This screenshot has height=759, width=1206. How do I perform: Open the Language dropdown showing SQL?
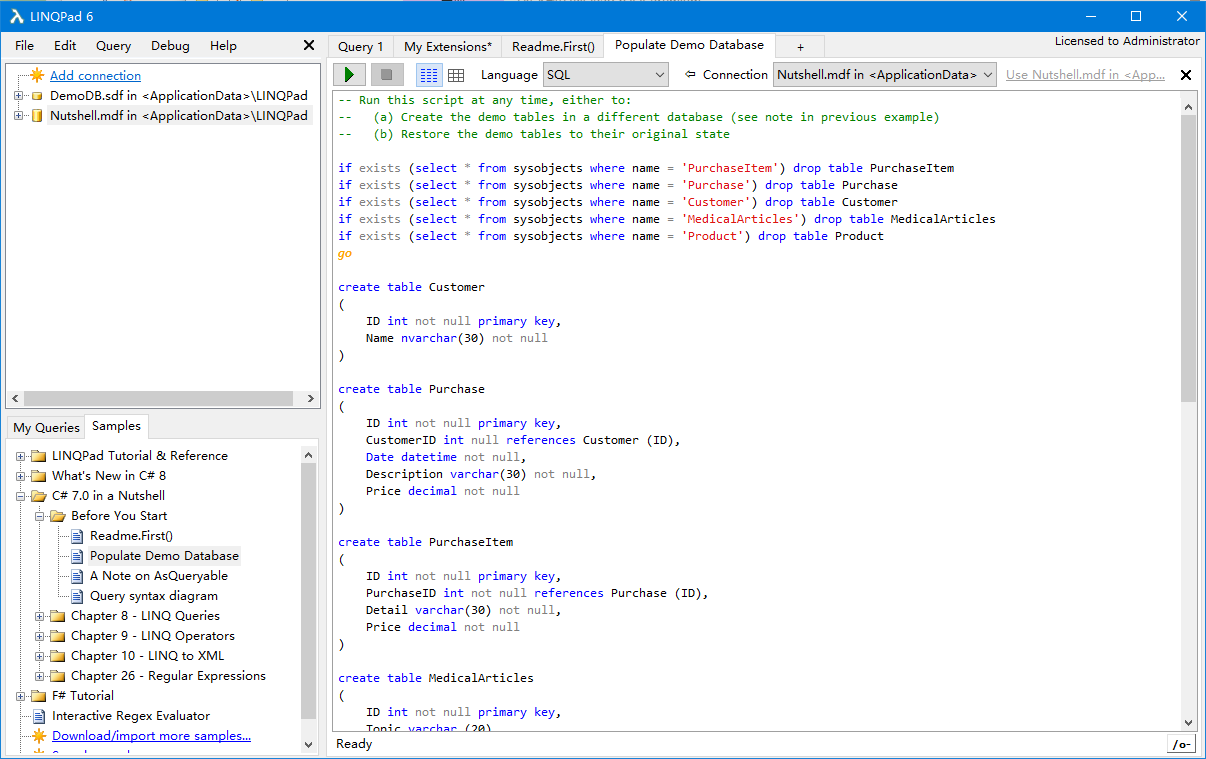pyautogui.click(x=606, y=75)
